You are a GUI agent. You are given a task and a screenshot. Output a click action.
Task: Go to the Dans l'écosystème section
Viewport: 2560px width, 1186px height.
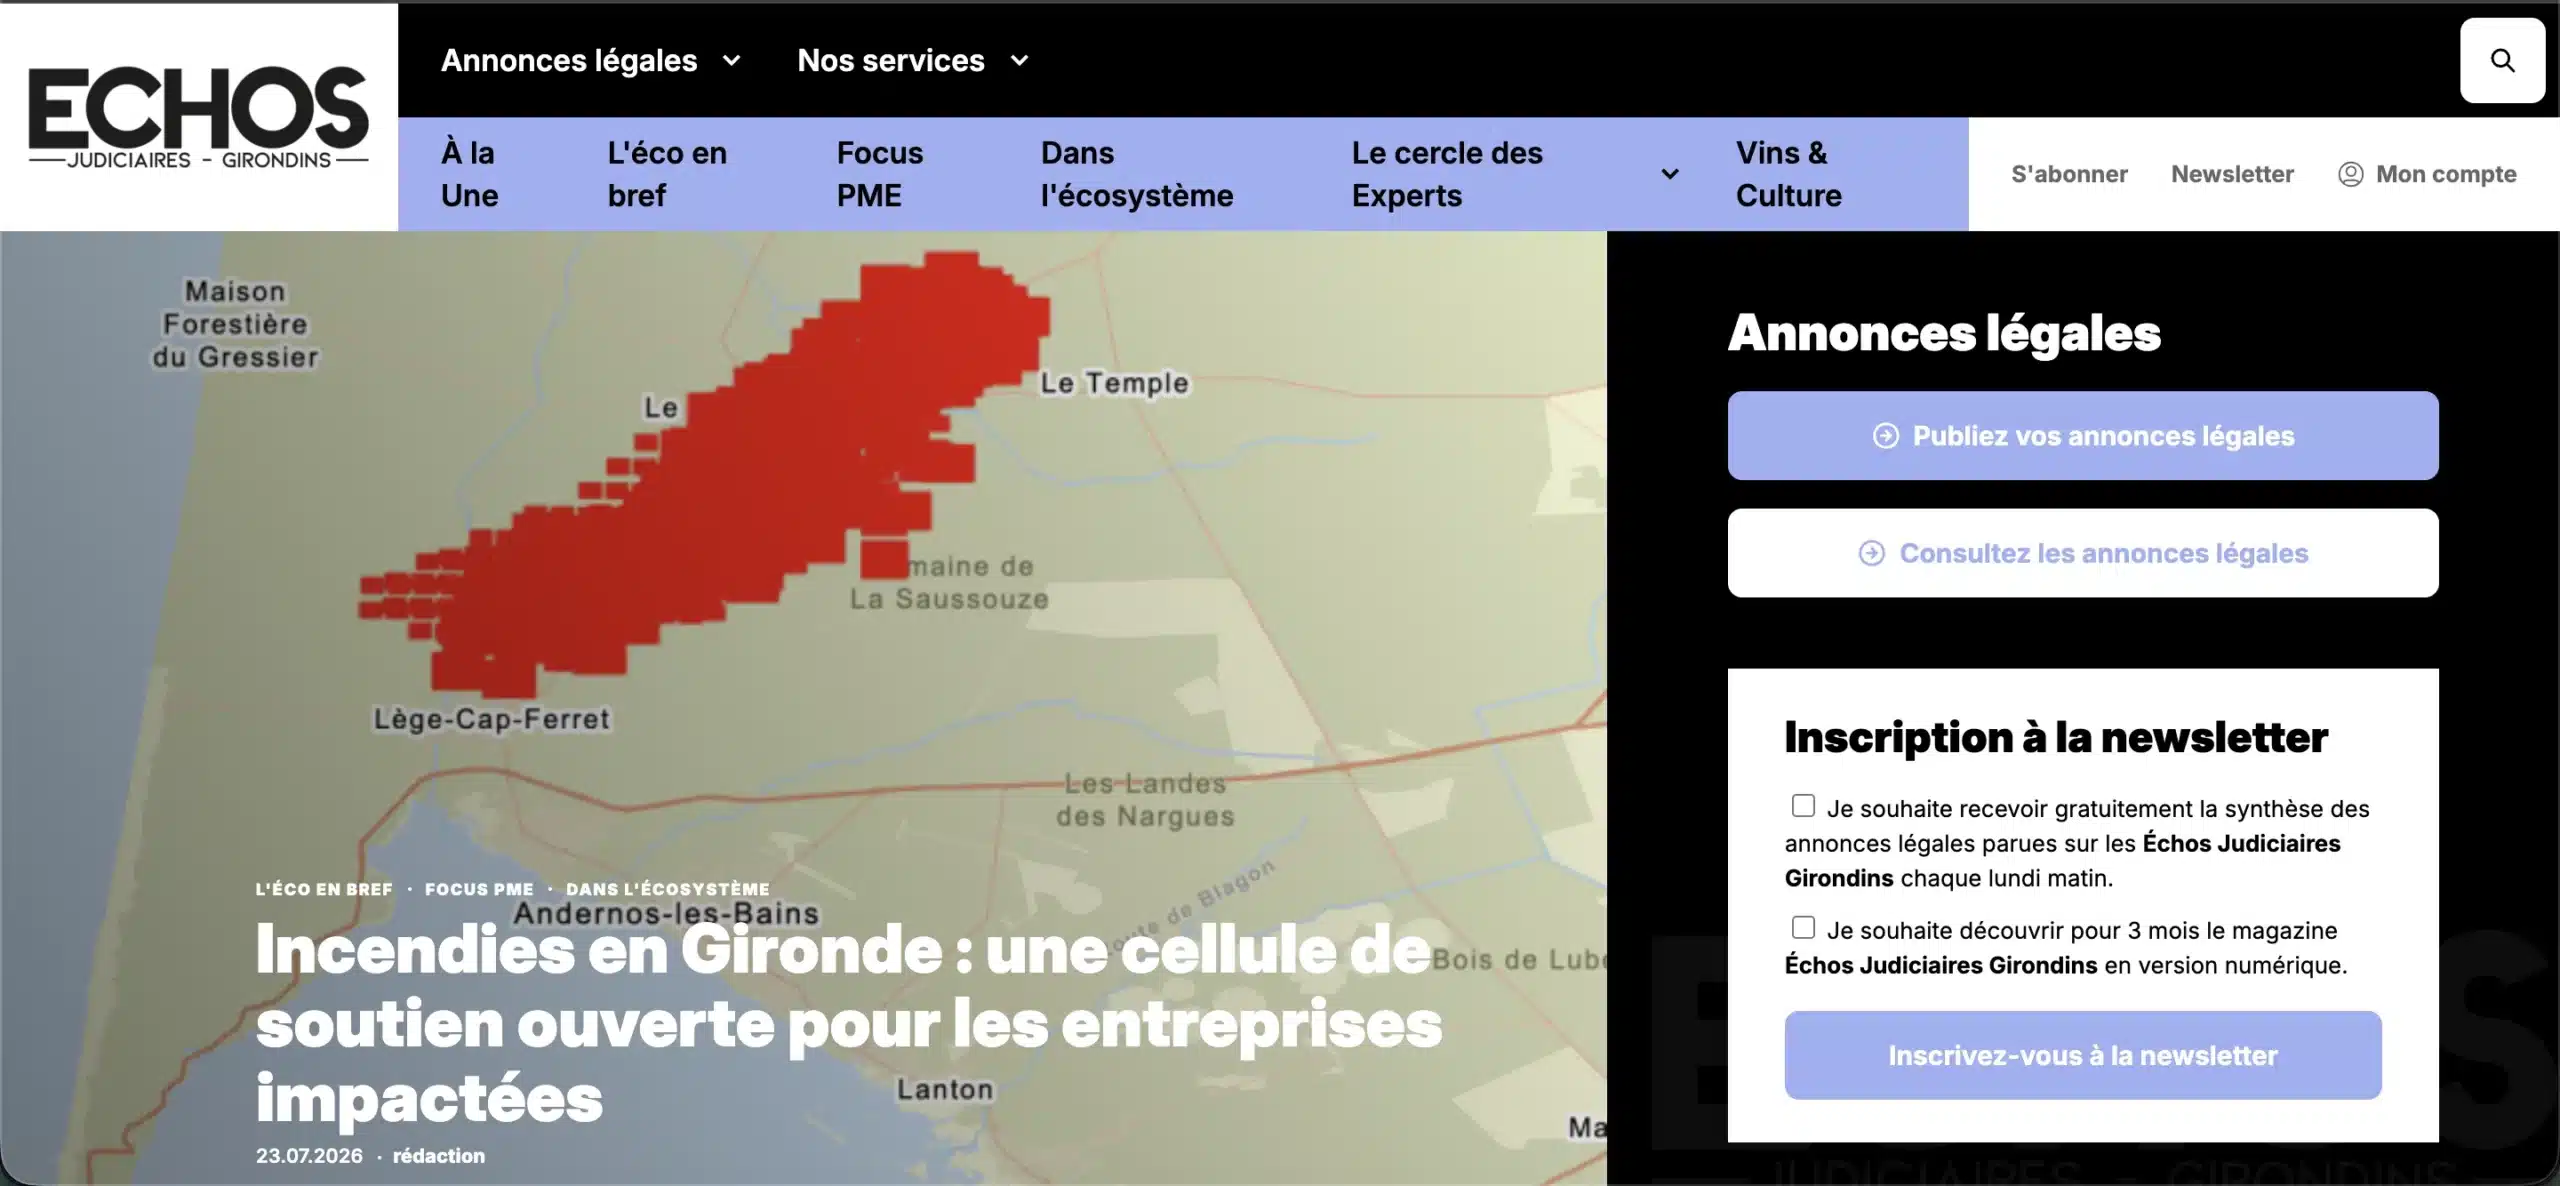(1137, 174)
